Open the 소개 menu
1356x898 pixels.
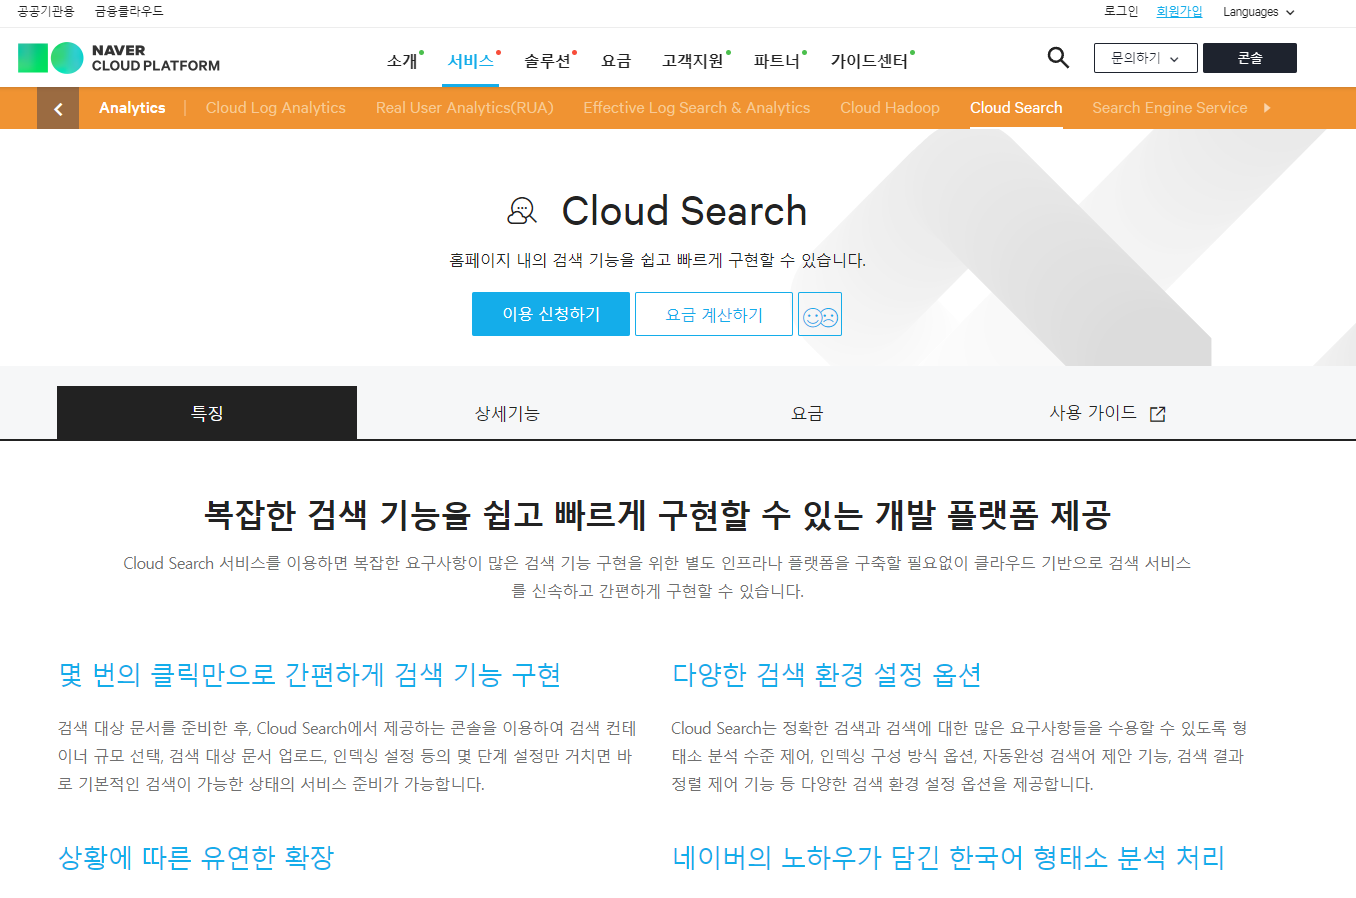pos(403,61)
